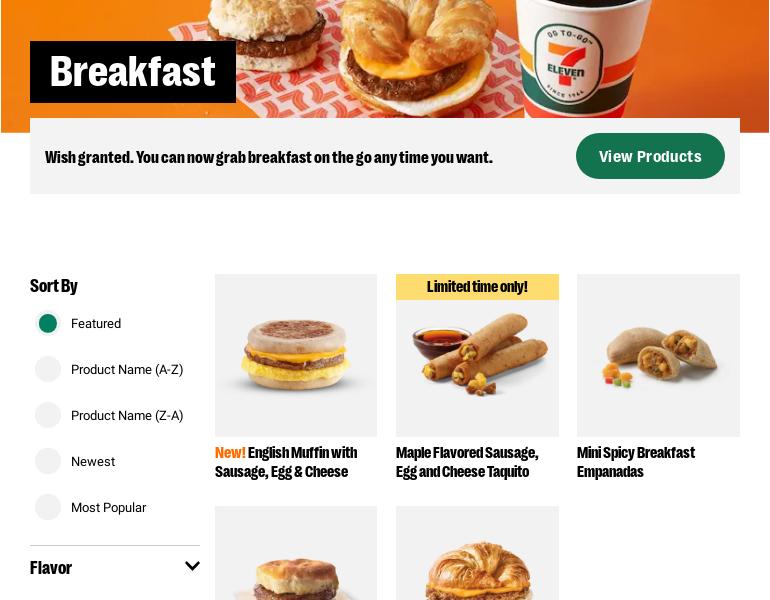
Task: Sort products by Newest
Action: click(48, 461)
